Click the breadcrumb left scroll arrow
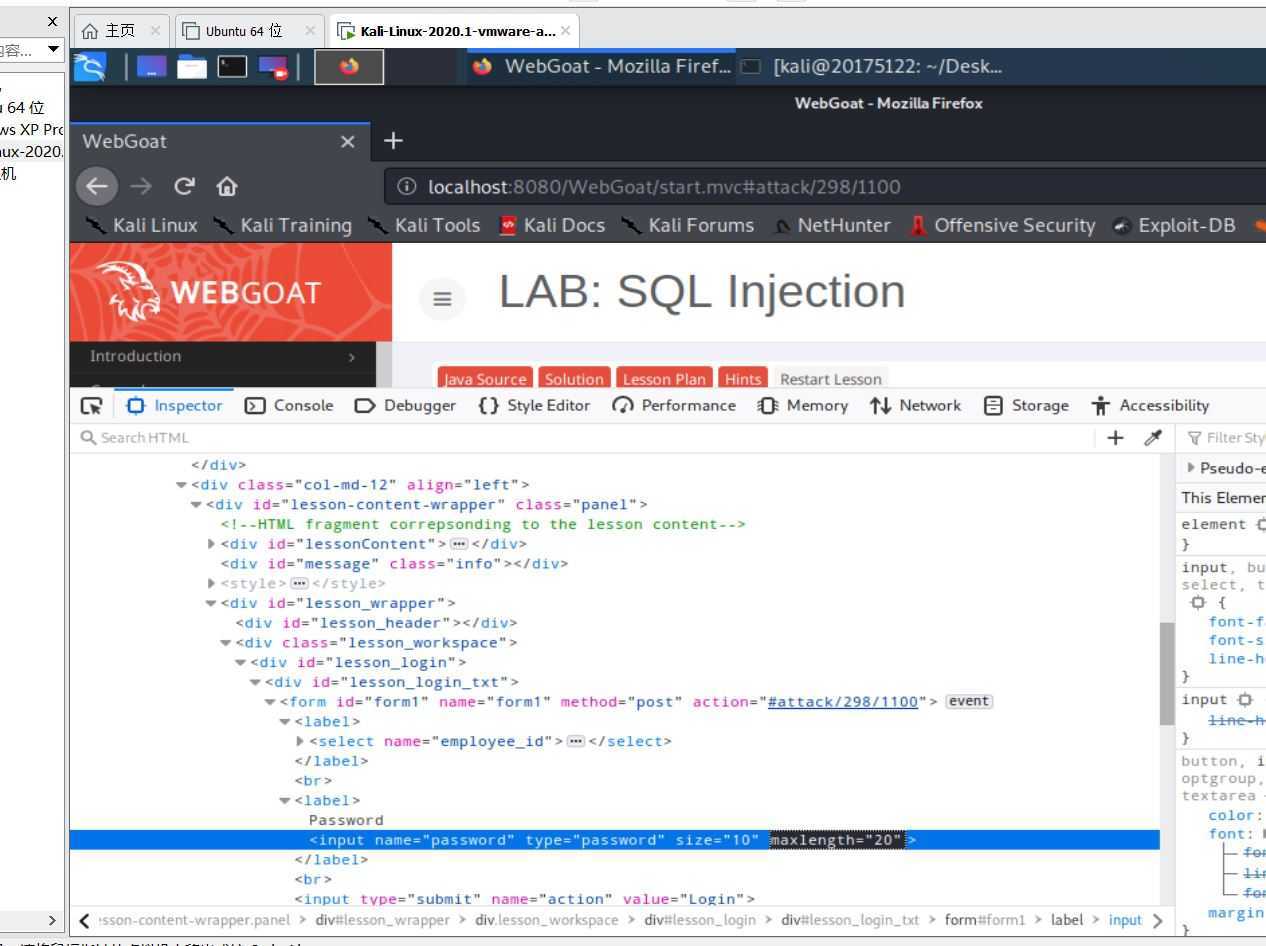Image resolution: width=1266 pixels, height=946 pixels. 84,920
